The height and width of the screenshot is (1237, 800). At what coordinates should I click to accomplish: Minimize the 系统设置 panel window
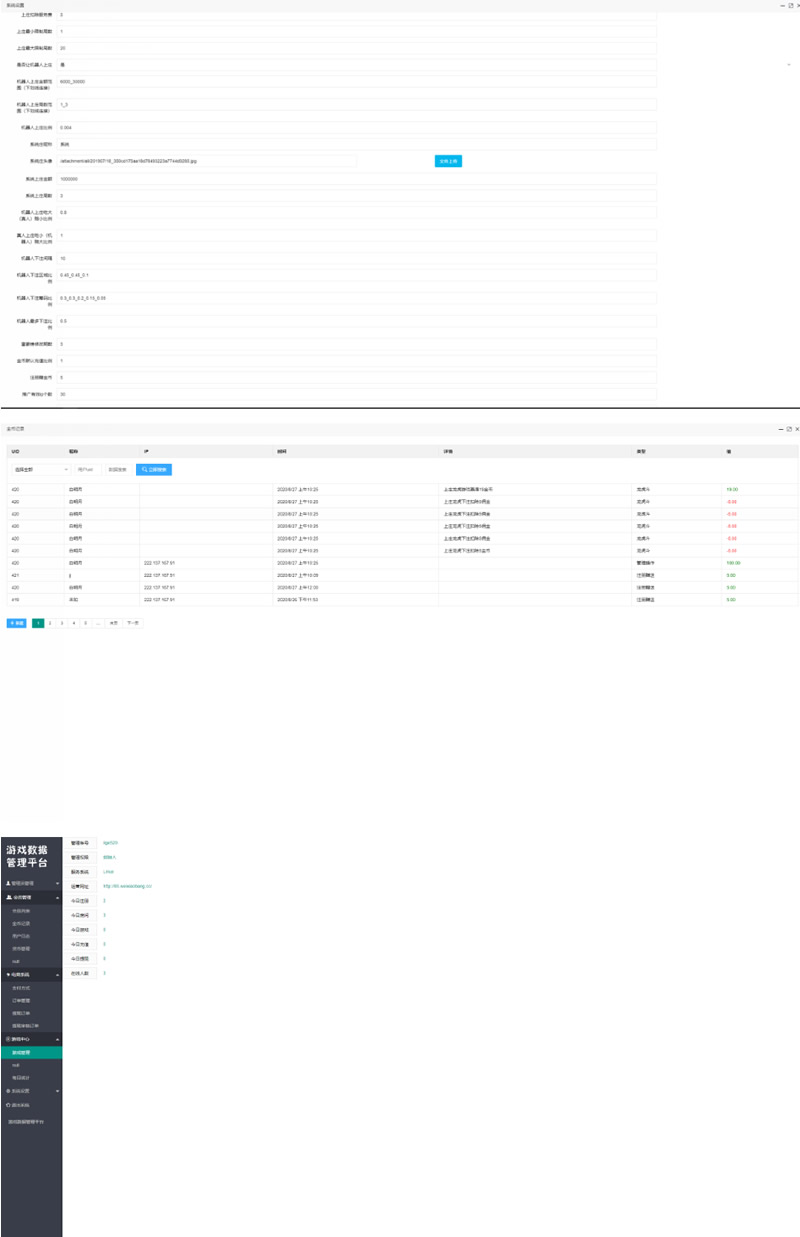(780, 5)
